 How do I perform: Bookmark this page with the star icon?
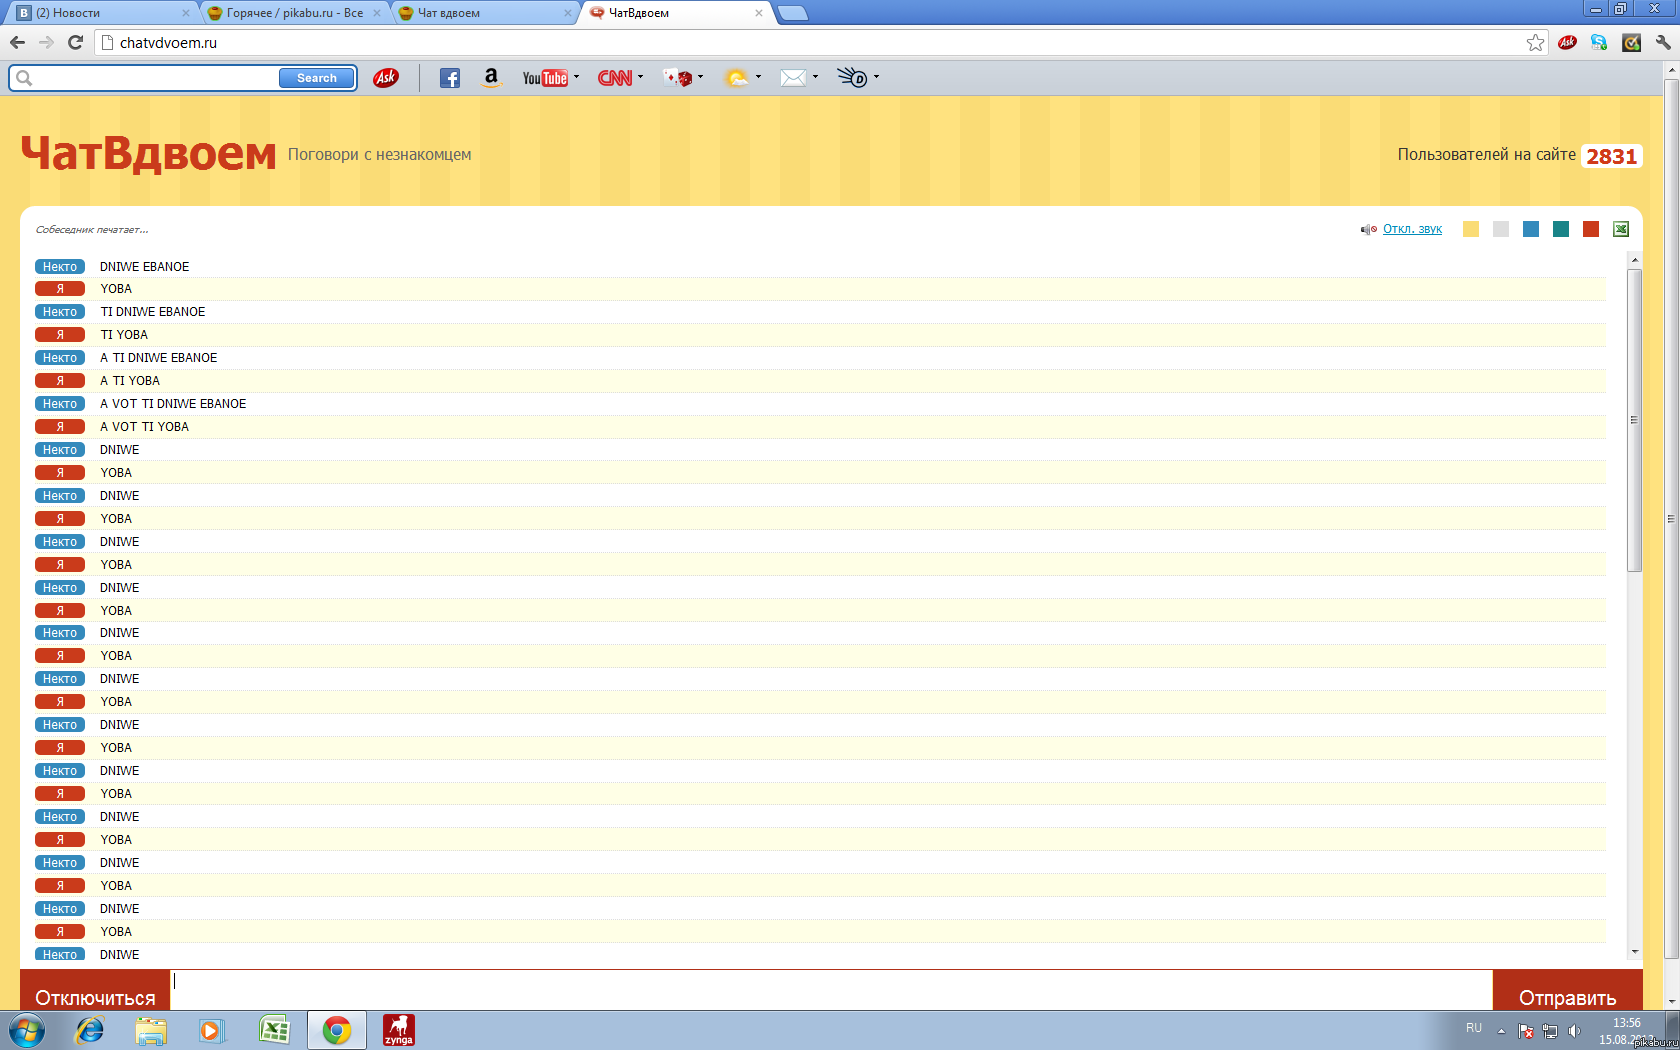pos(1535,42)
